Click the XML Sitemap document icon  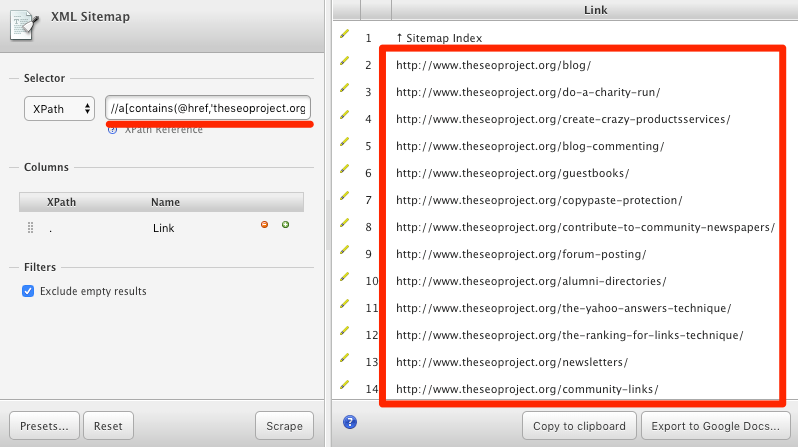[x=24, y=25]
